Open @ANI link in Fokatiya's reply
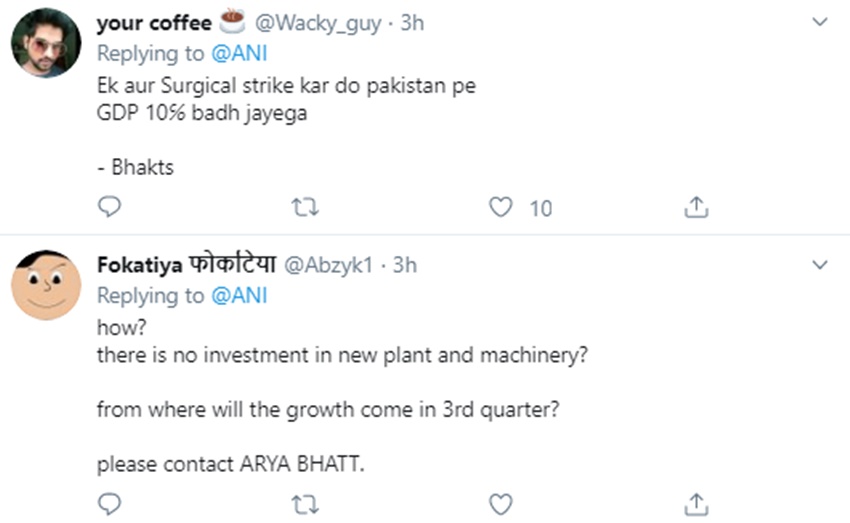The height and width of the screenshot is (523, 850). click(x=238, y=296)
